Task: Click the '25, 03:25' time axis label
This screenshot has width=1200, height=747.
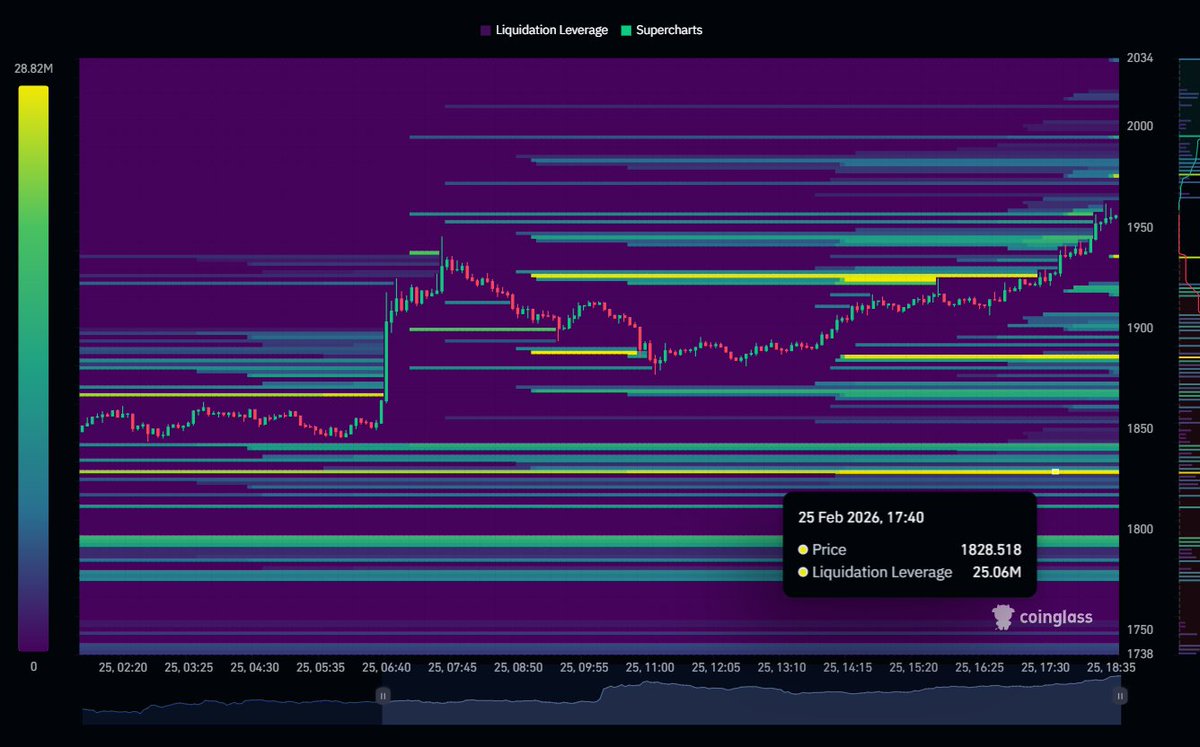Action: [189, 666]
